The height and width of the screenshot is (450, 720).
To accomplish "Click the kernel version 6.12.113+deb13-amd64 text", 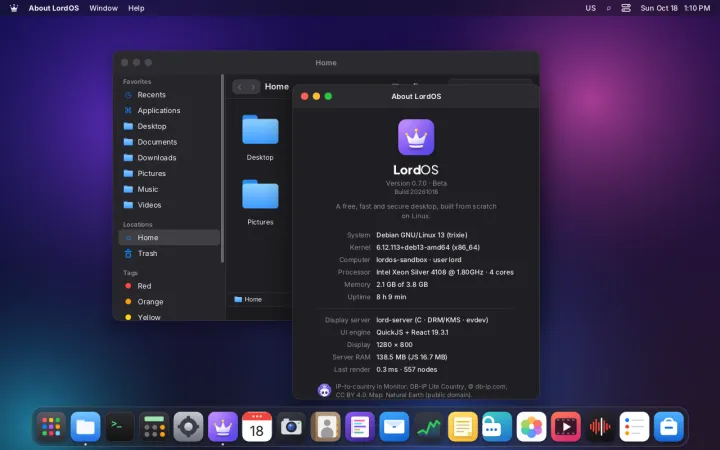I will 427,247.
